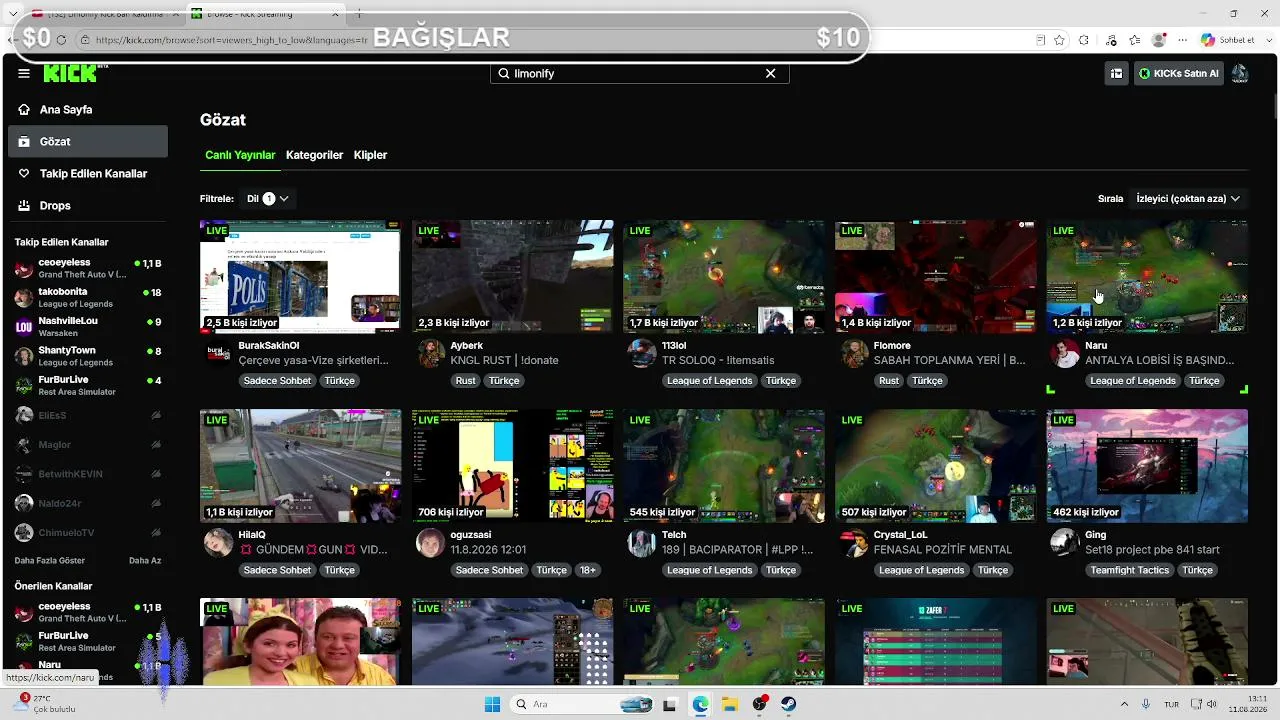Open offline channel EliEsS
The width and height of the screenshot is (1280, 720).
[88, 415]
